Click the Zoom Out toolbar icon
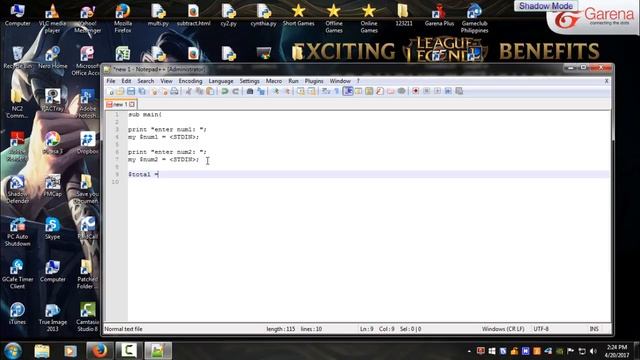 (287, 91)
